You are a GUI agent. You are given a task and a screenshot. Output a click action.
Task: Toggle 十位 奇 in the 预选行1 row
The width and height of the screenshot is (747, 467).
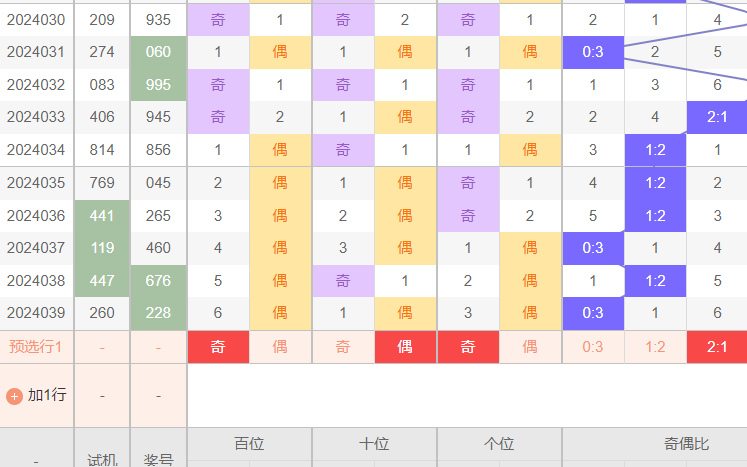tap(343, 347)
